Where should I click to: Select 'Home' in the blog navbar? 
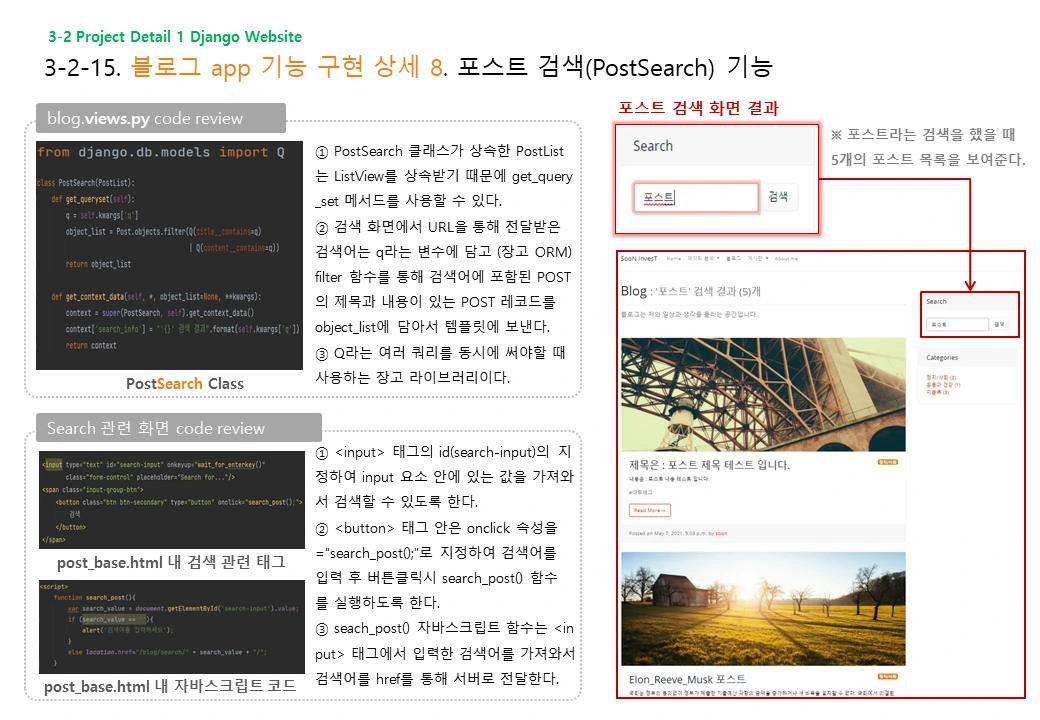673,259
